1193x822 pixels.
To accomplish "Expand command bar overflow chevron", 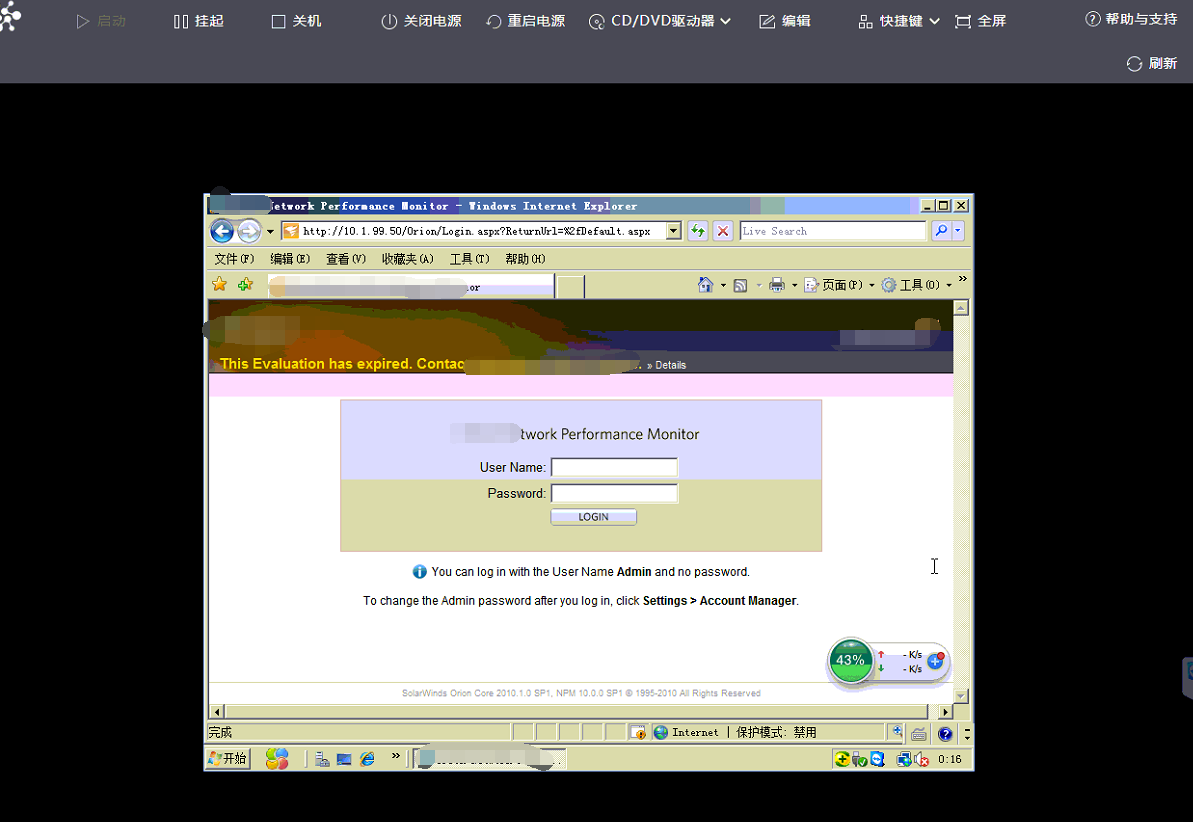I will (x=962, y=279).
